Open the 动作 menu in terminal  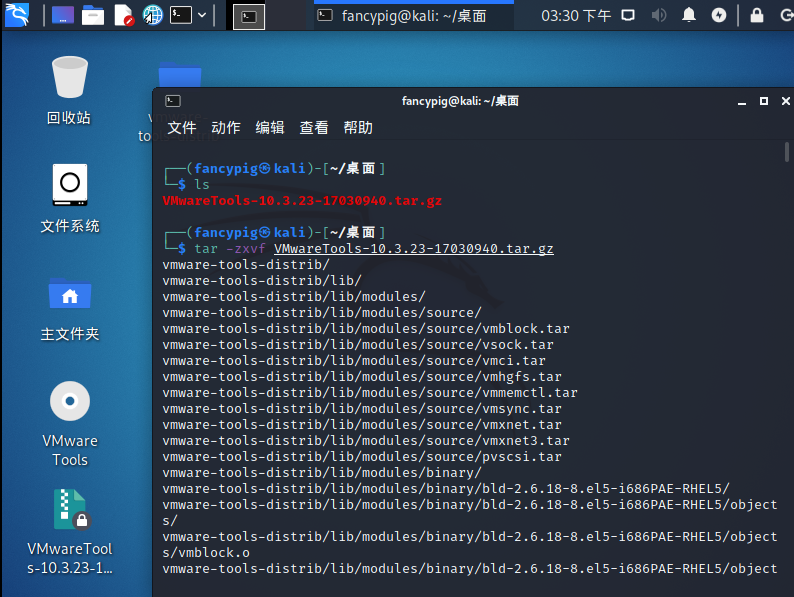(226, 128)
